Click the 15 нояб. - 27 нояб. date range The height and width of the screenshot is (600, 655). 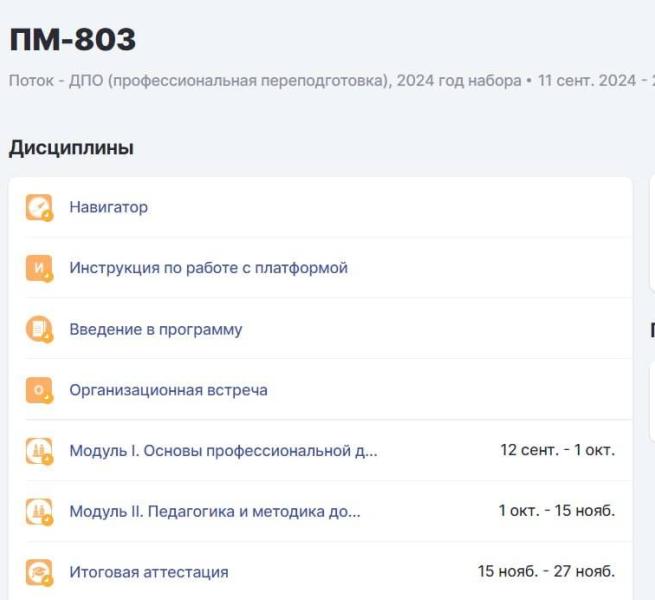point(546,572)
